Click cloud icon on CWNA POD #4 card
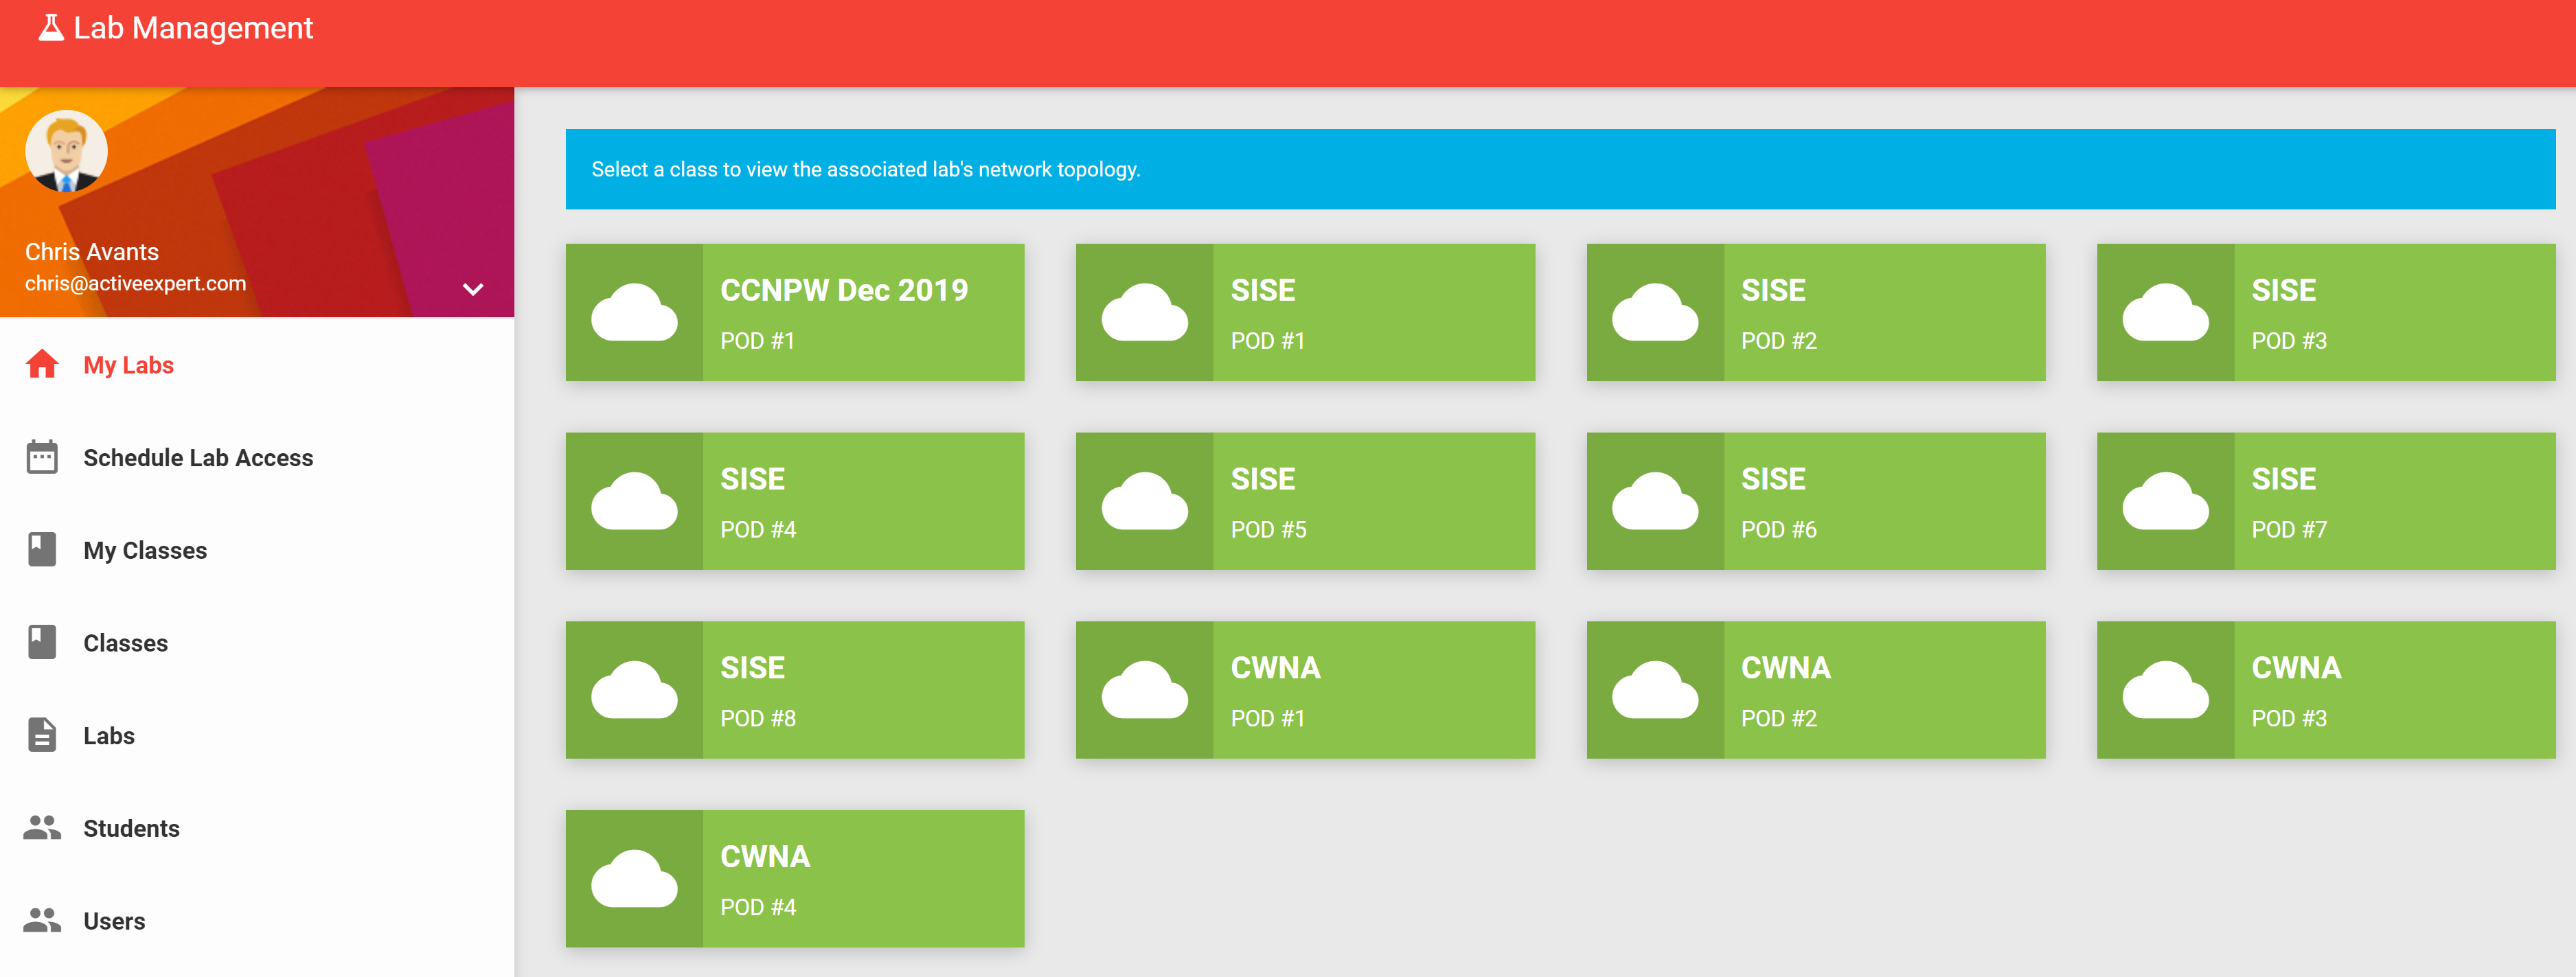The width and height of the screenshot is (2576, 977). pyautogui.click(x=634, y=879)
